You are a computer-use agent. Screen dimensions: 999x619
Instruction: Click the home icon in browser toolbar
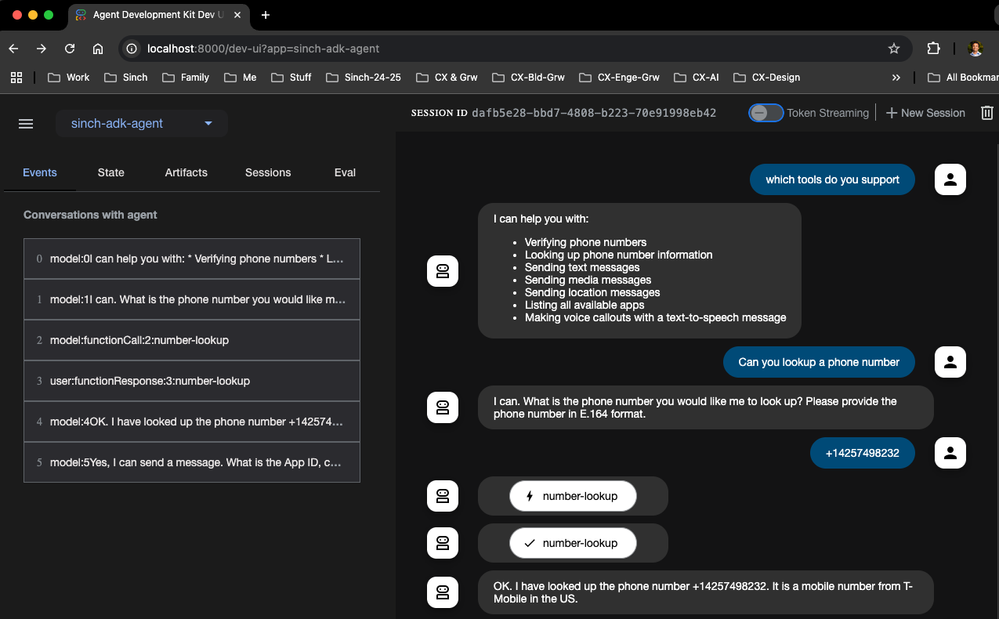(x=97, y=48)
